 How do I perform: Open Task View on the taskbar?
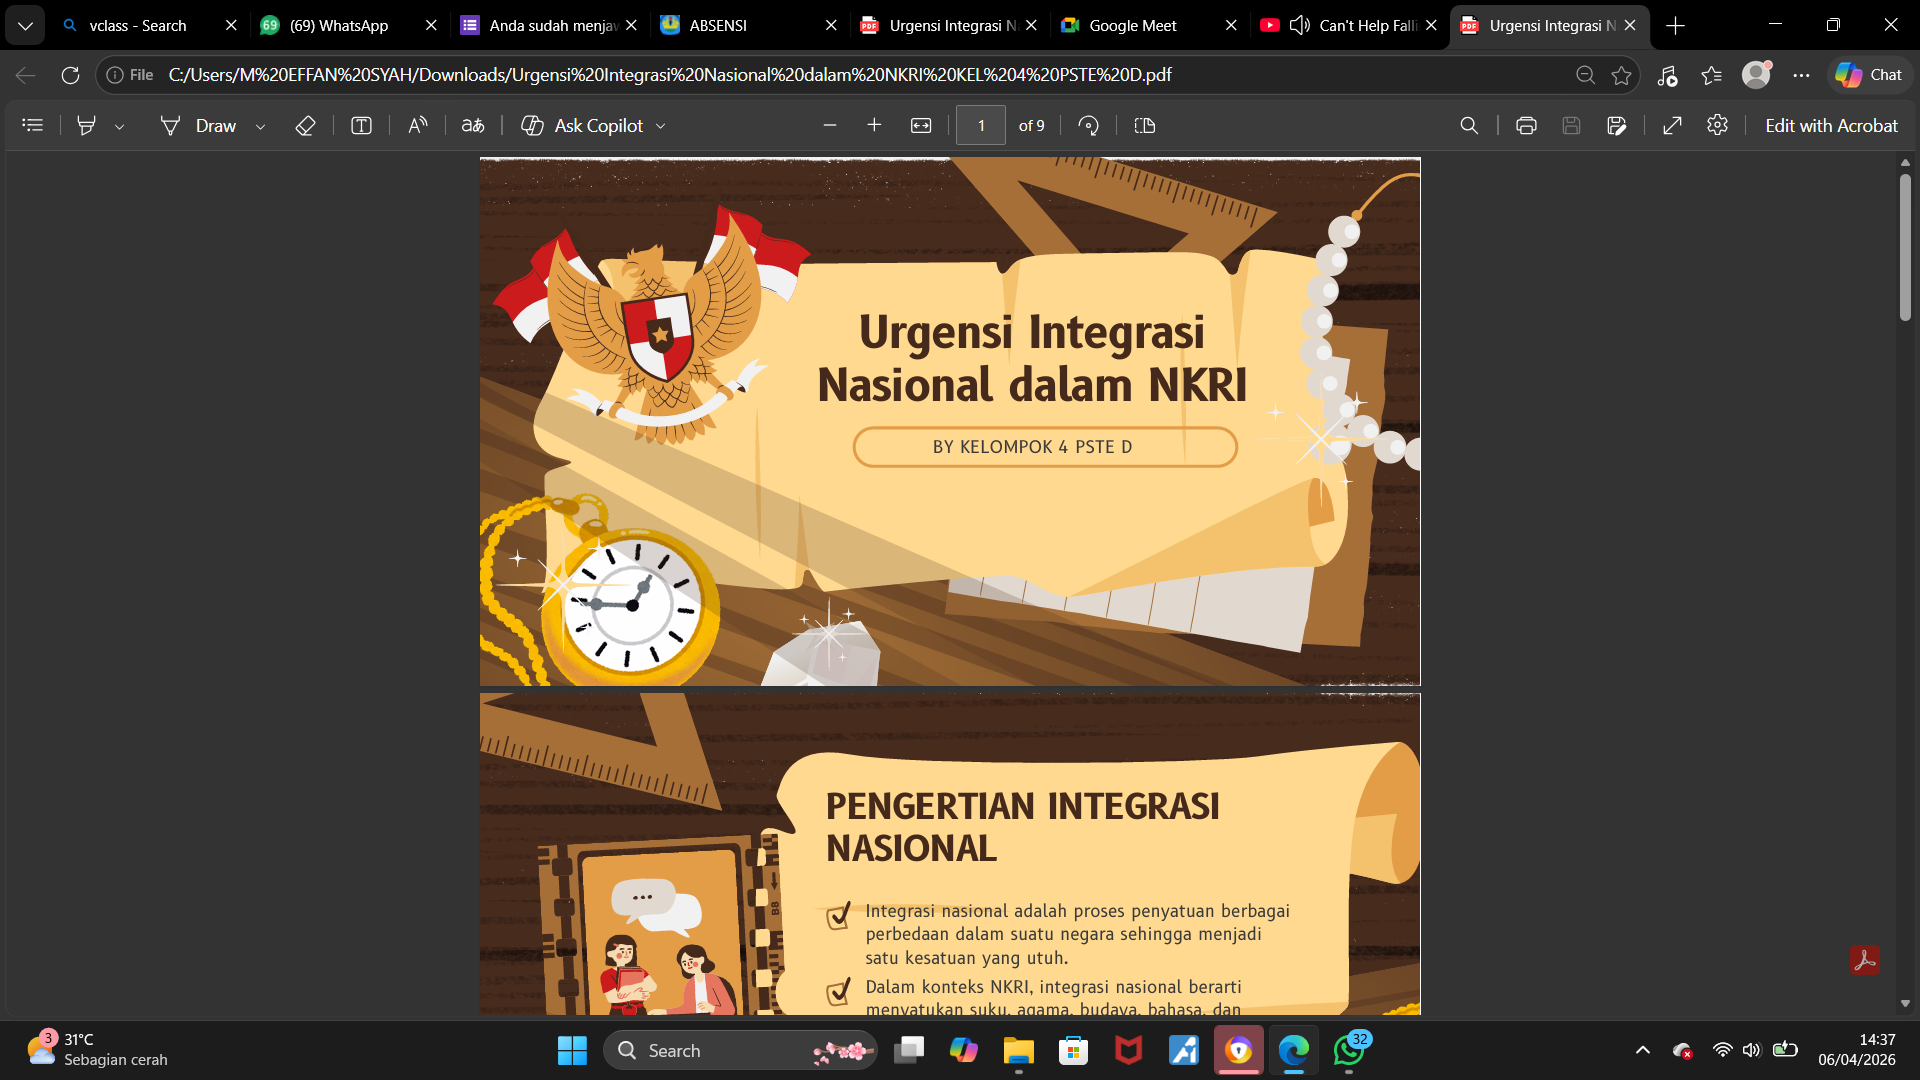[x=909, y=1050]
